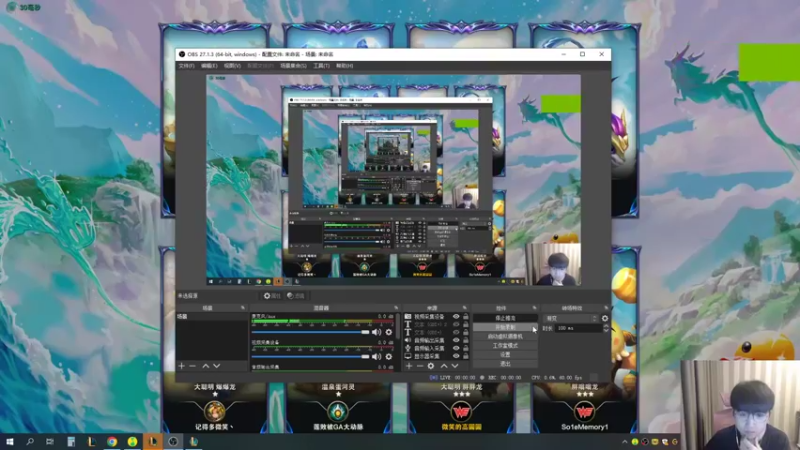The height and width of the screenshot is (450, 800).
Task: Open the 文件(F) menu in OBS
Action: point(186,66)
